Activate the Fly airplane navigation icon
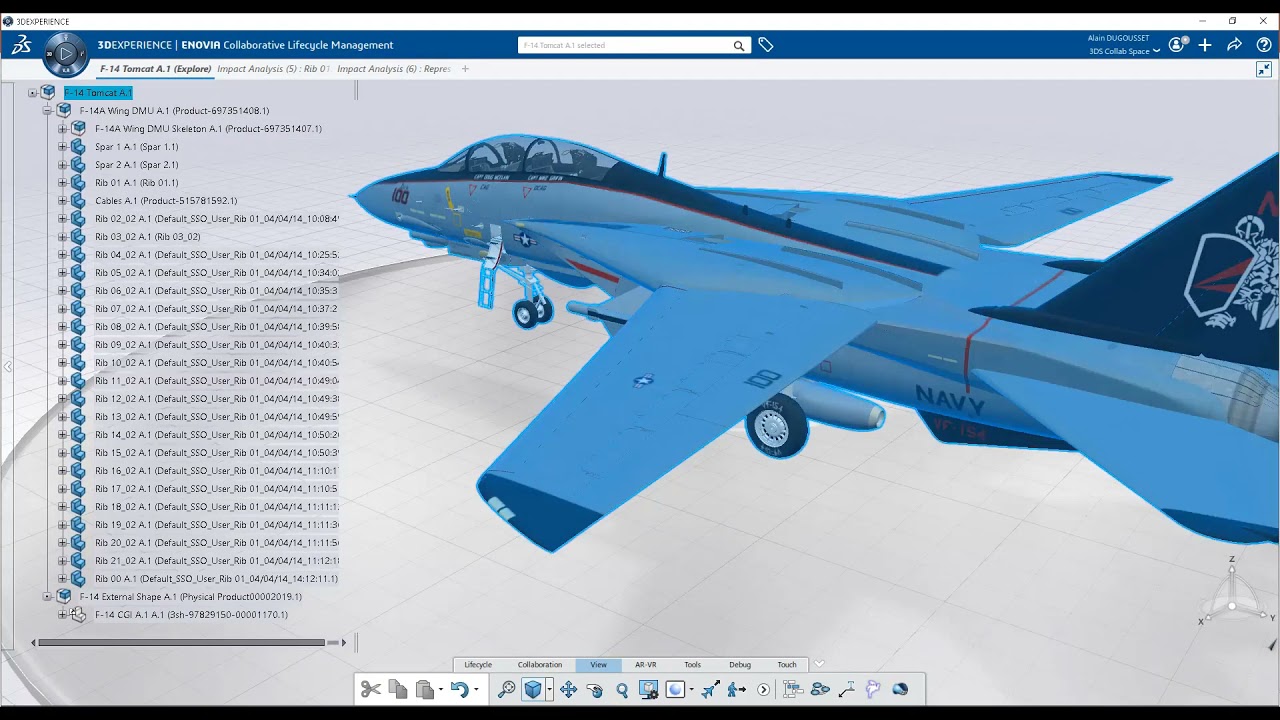This screenshot has width=1280, height=720. click(x=710, y=689)
